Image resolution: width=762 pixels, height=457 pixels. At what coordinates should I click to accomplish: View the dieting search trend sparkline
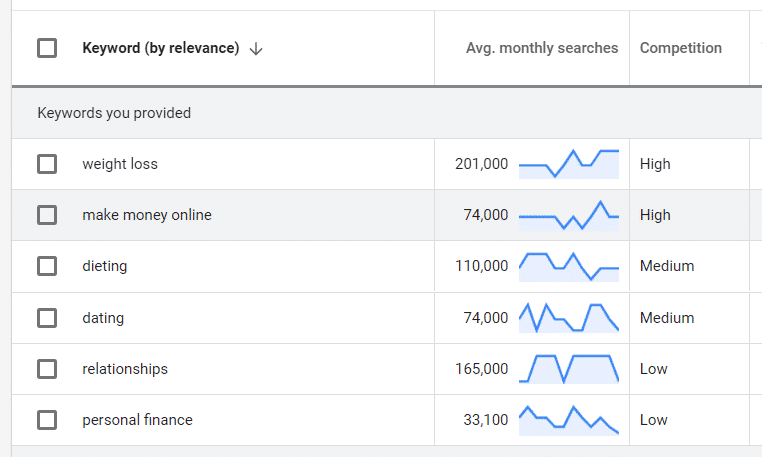(569, 266)
